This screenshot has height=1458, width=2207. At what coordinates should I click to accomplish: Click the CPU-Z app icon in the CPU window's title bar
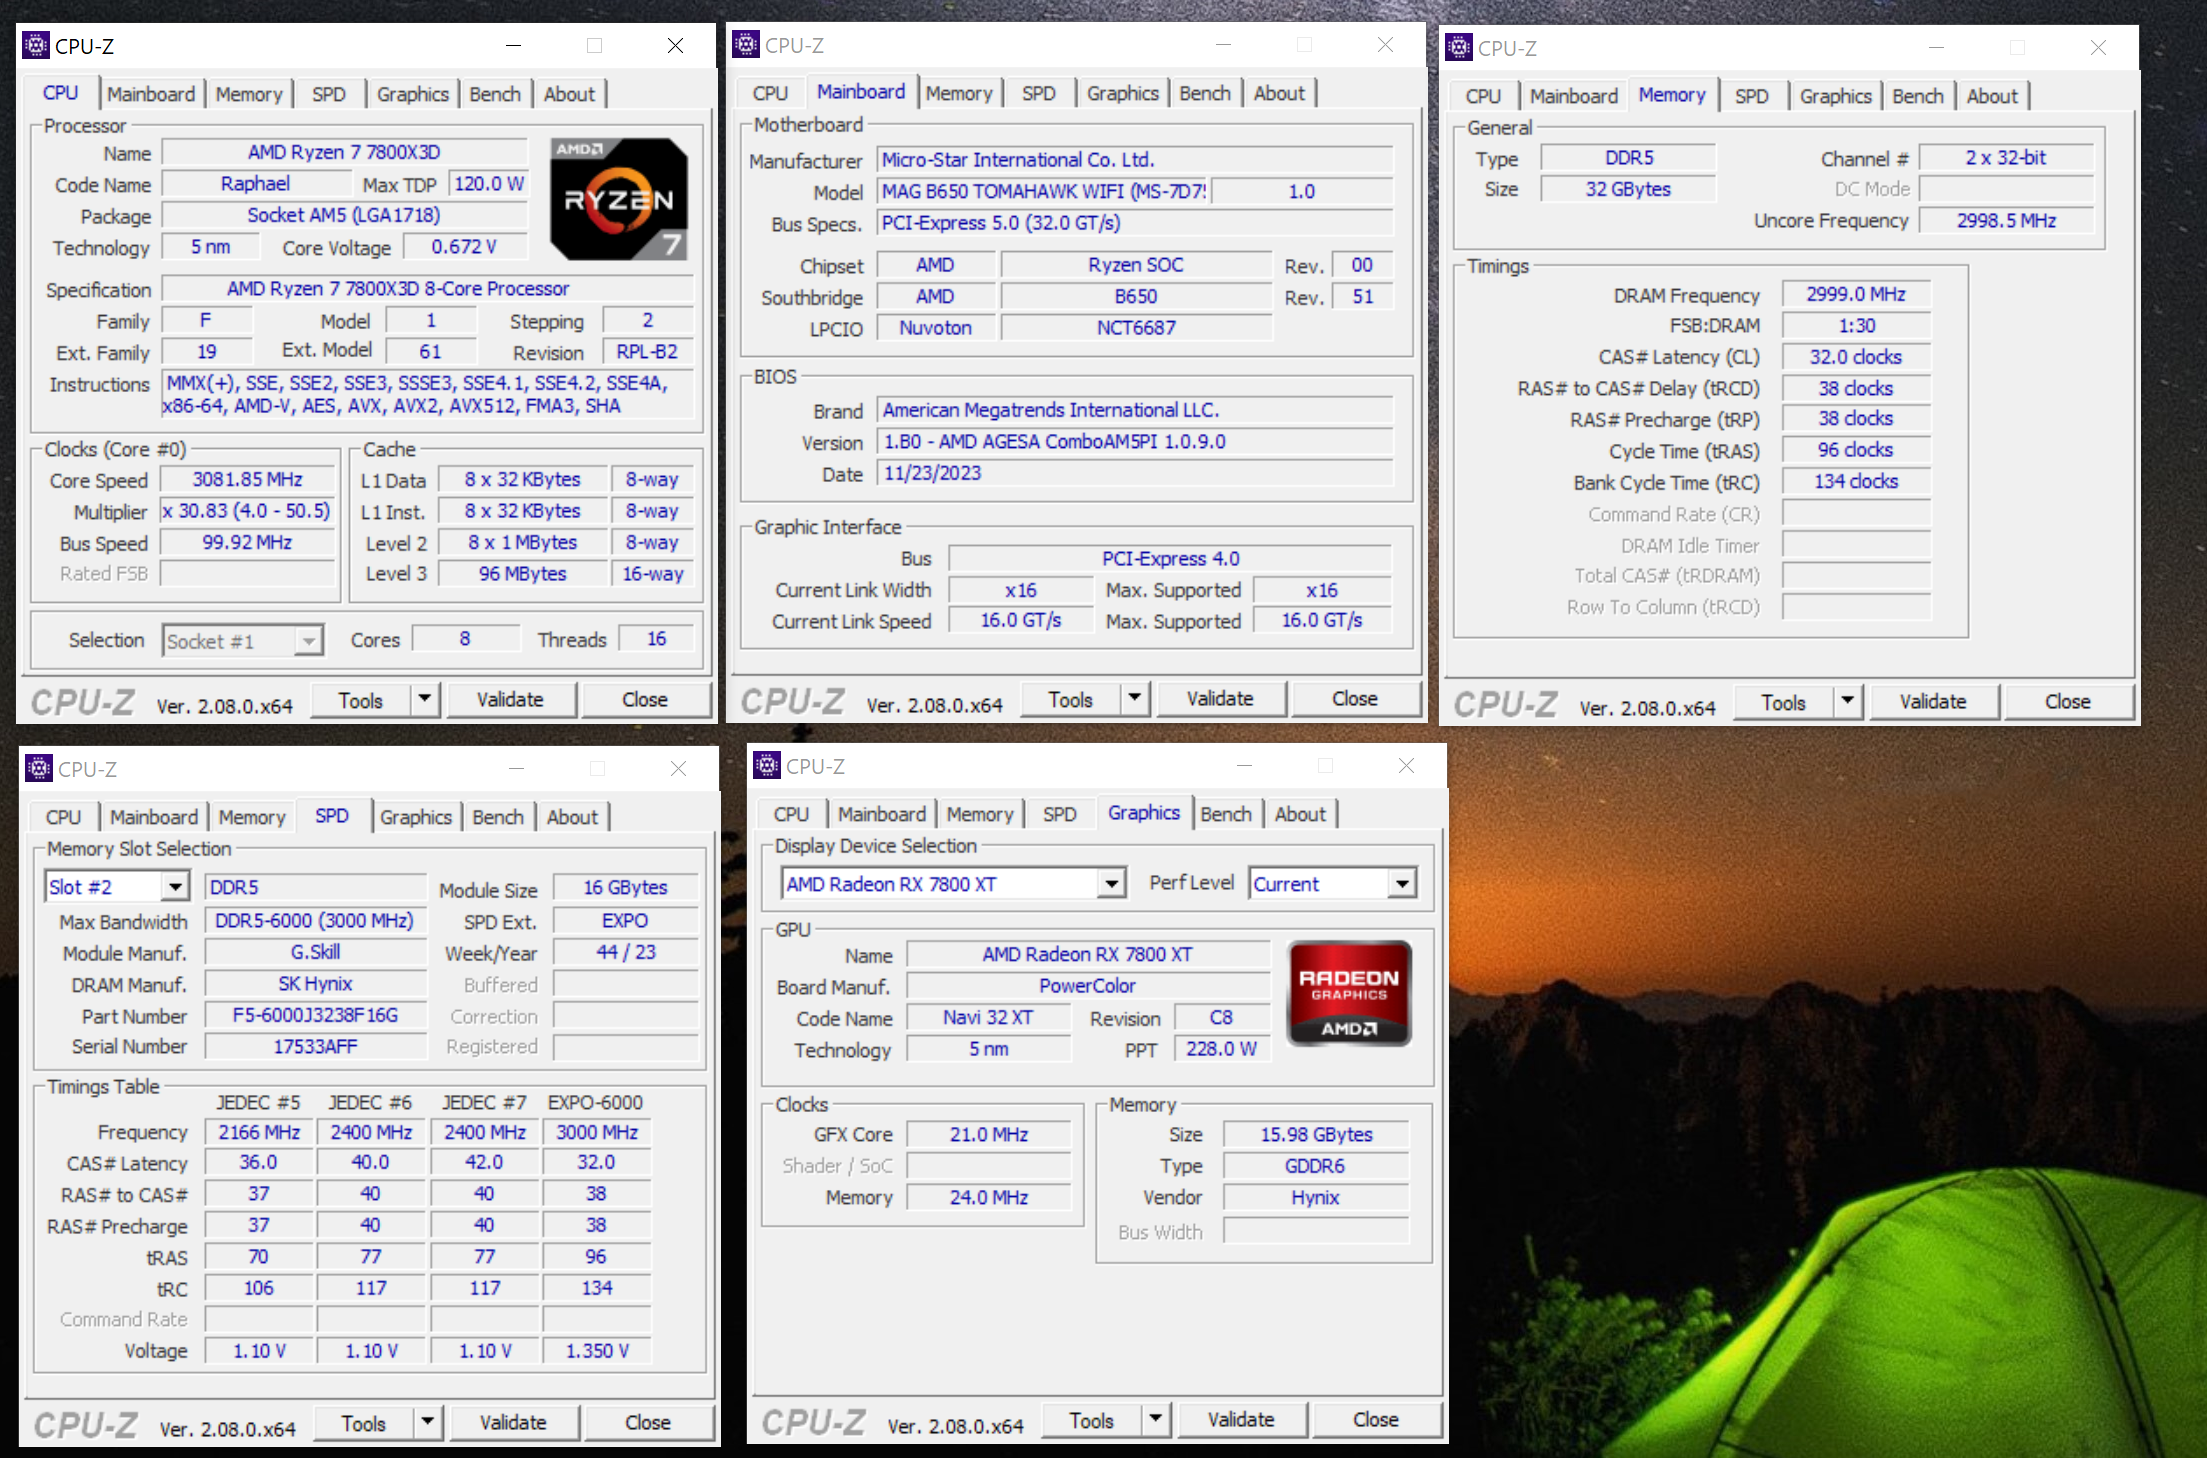(x=36, y=46)
